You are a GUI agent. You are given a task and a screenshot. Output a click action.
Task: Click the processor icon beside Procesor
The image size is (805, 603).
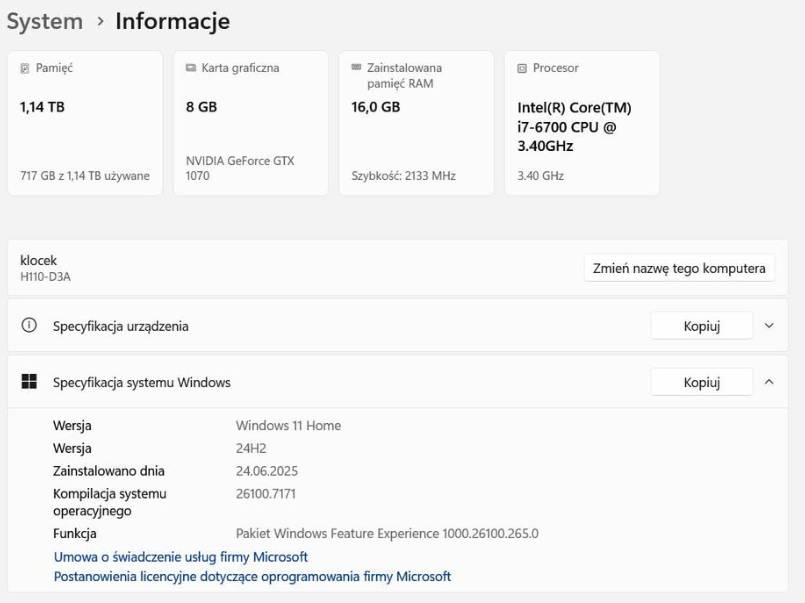coord(522,69)
